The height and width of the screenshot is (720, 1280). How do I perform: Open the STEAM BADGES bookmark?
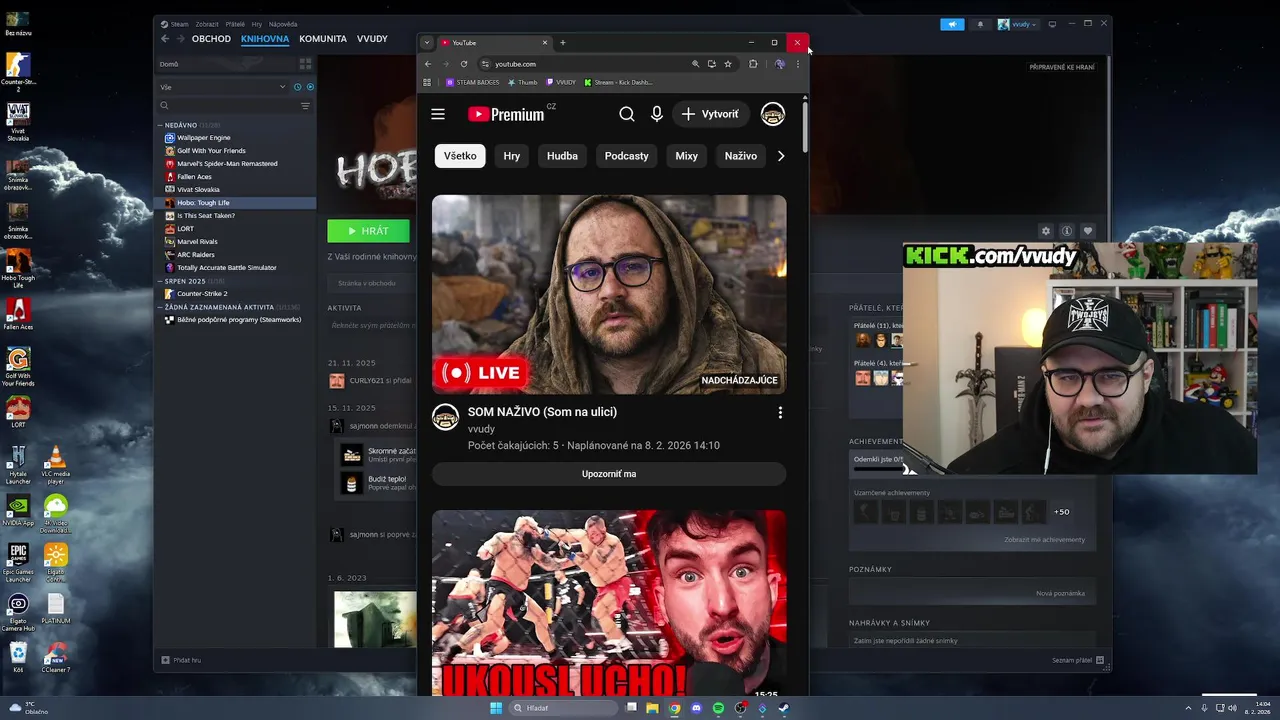(472, 82)
